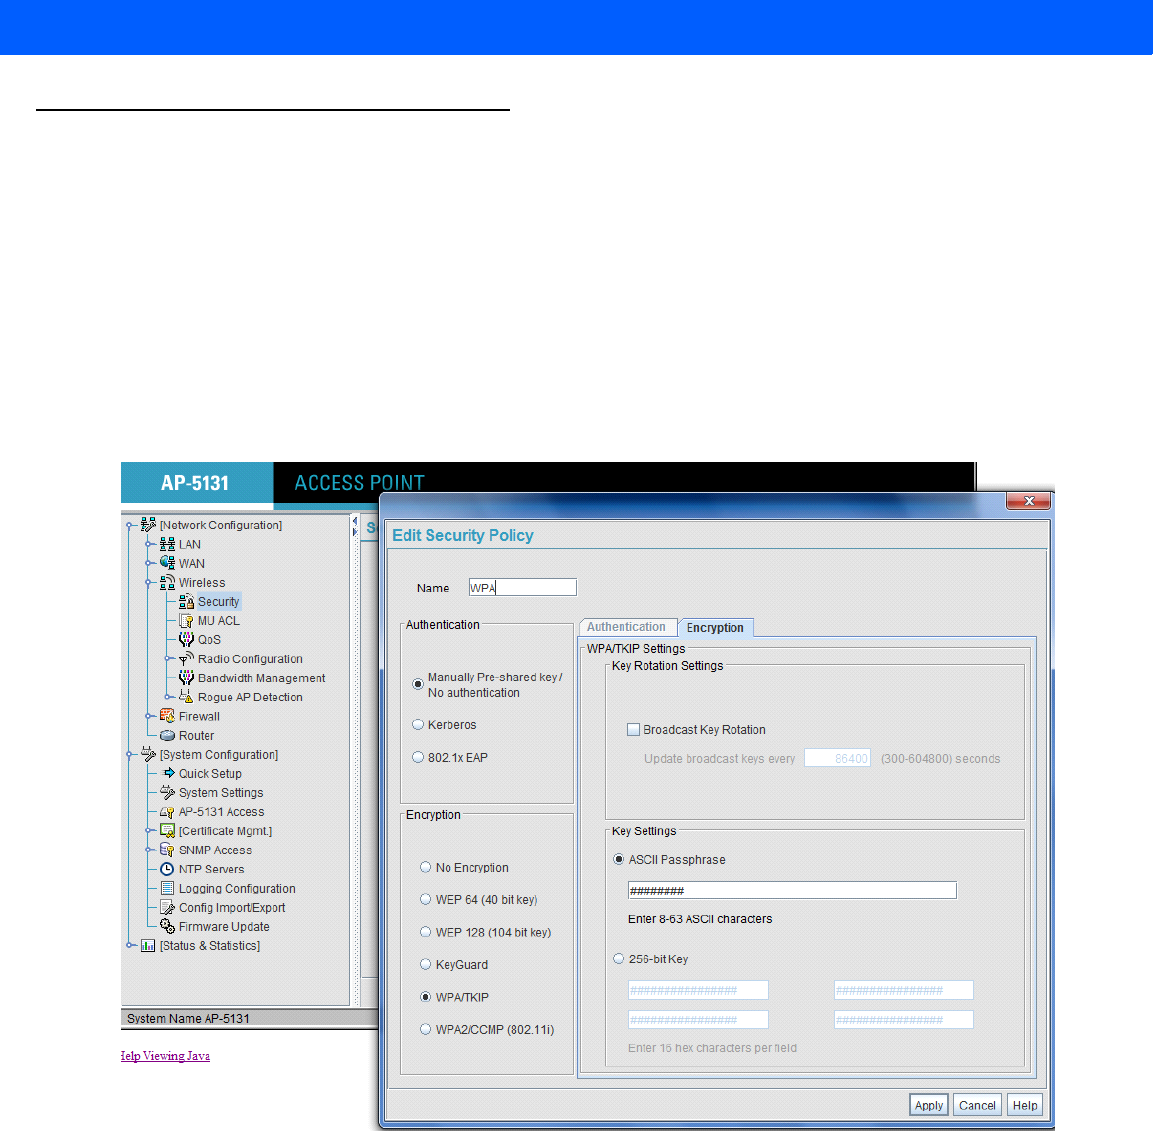Screen dimensions: 1153x1131
Task: Expand the WAN tree node
Action: point(149,563)
